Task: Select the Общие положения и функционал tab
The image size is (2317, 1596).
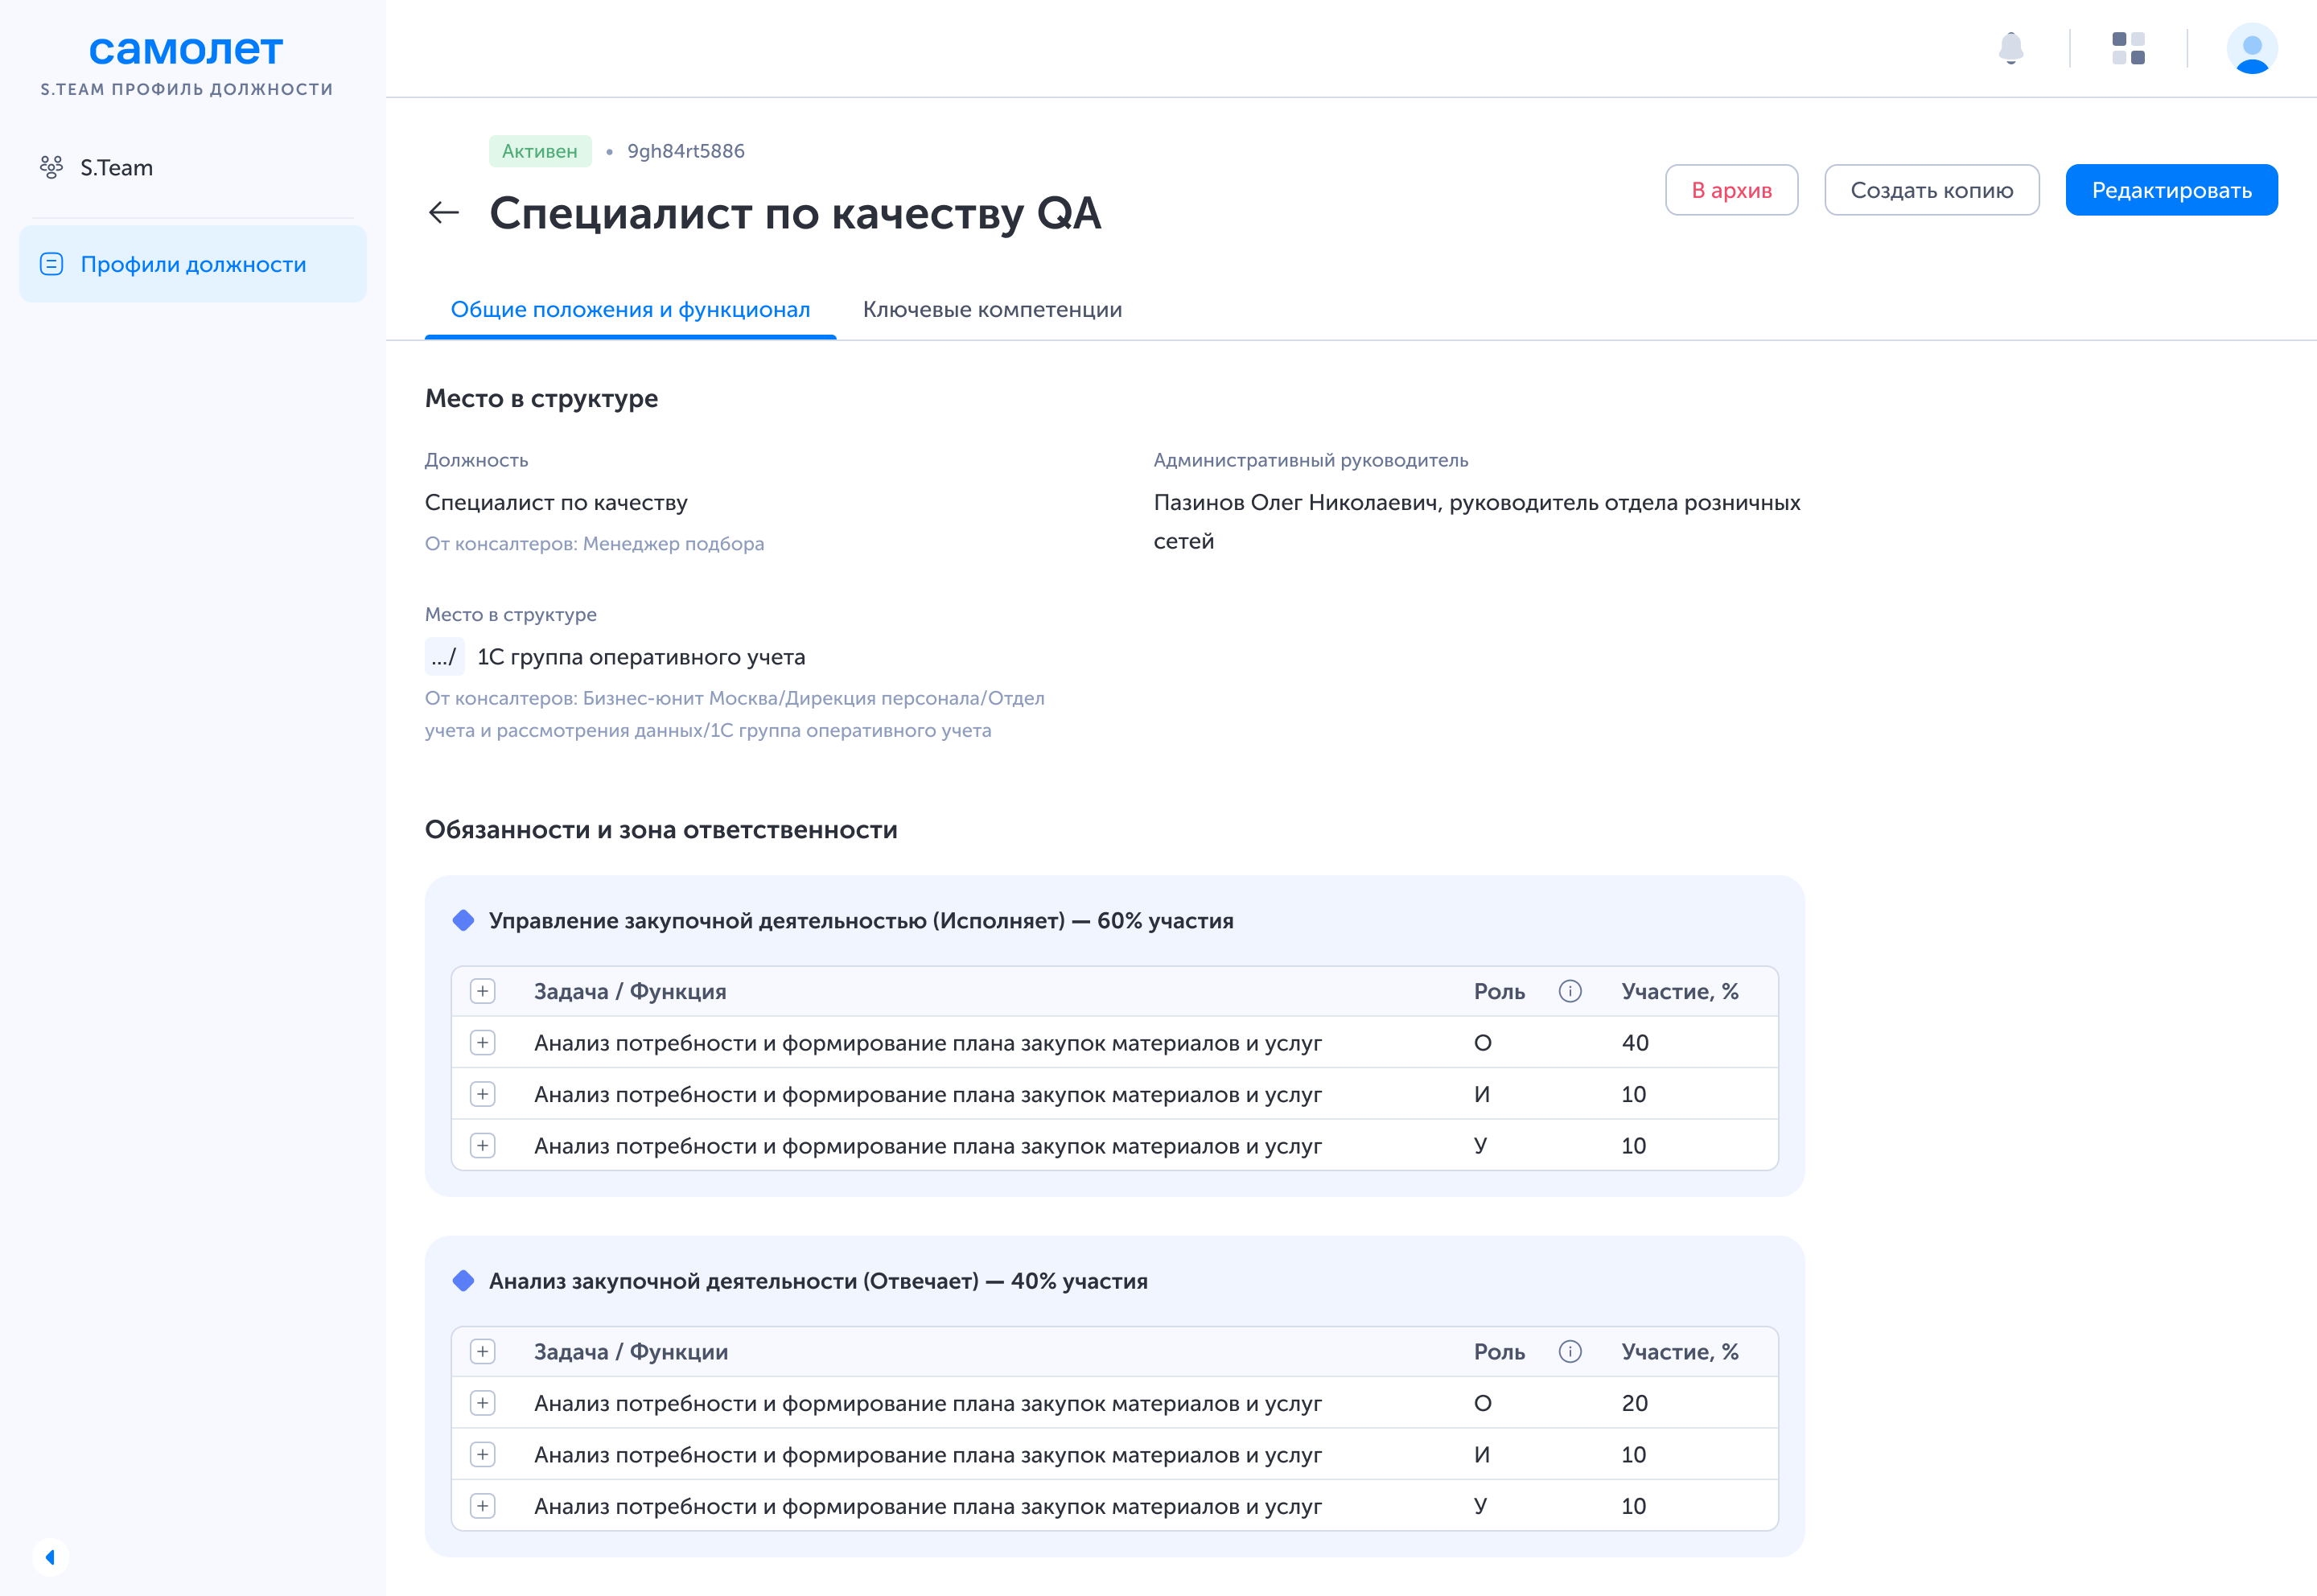Action: (630, 310)
